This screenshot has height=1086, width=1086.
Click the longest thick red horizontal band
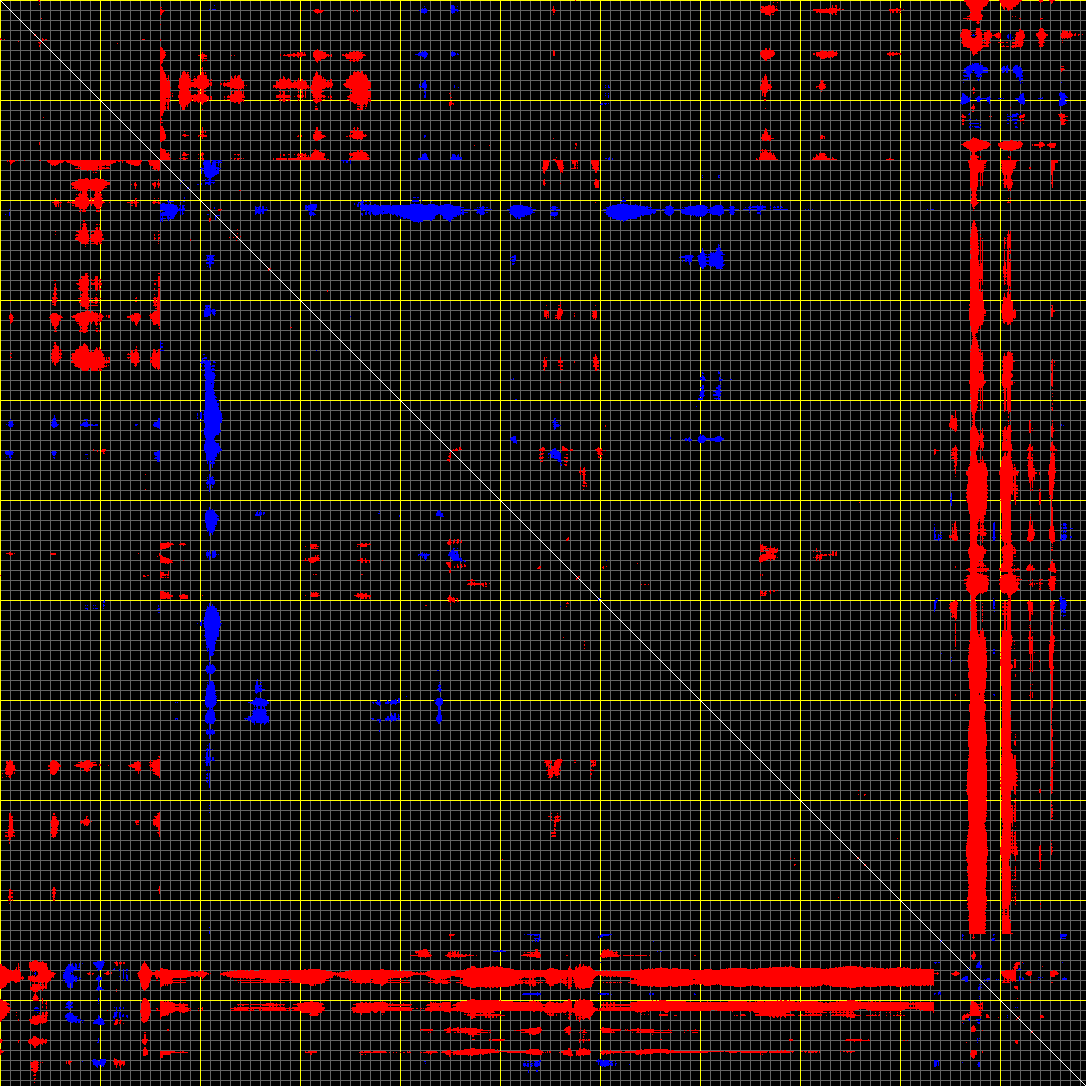pos(700,976)
